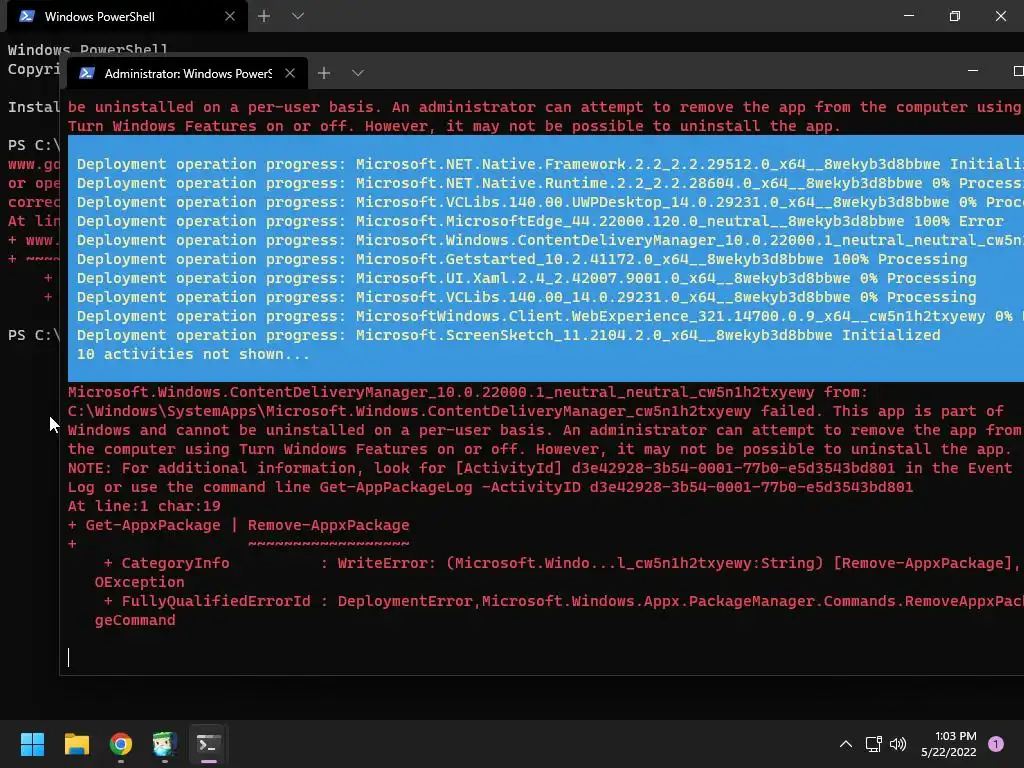Click the Microsoft.Getstarted deployment progress line

pyautogui.click(x=522, y=259)
